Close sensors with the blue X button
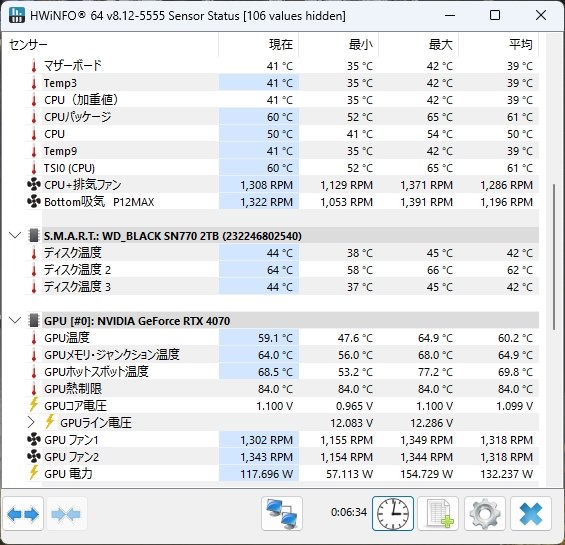 (531, 514)
